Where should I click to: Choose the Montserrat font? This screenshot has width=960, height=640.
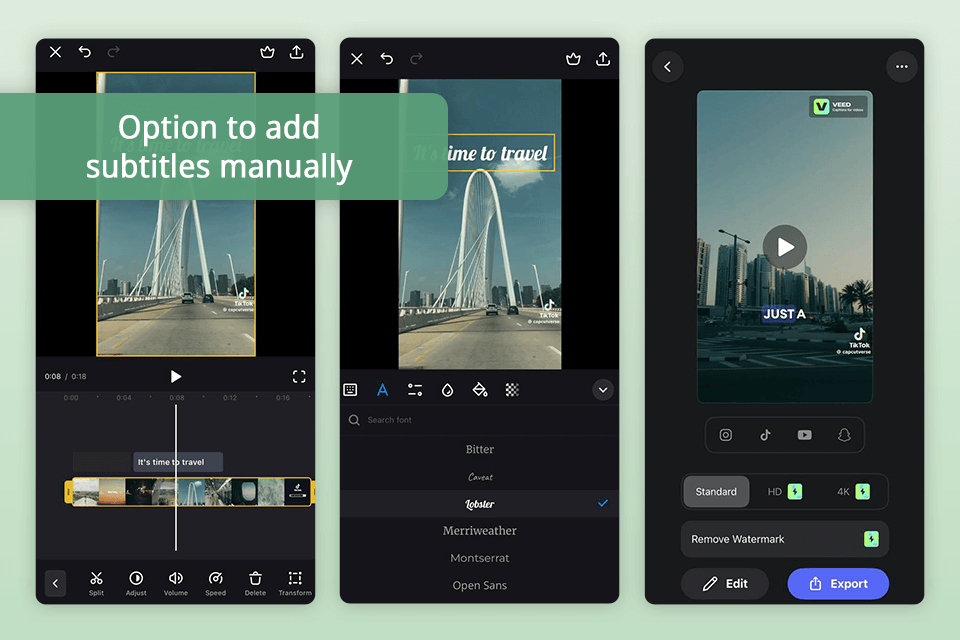click(479, 558)
